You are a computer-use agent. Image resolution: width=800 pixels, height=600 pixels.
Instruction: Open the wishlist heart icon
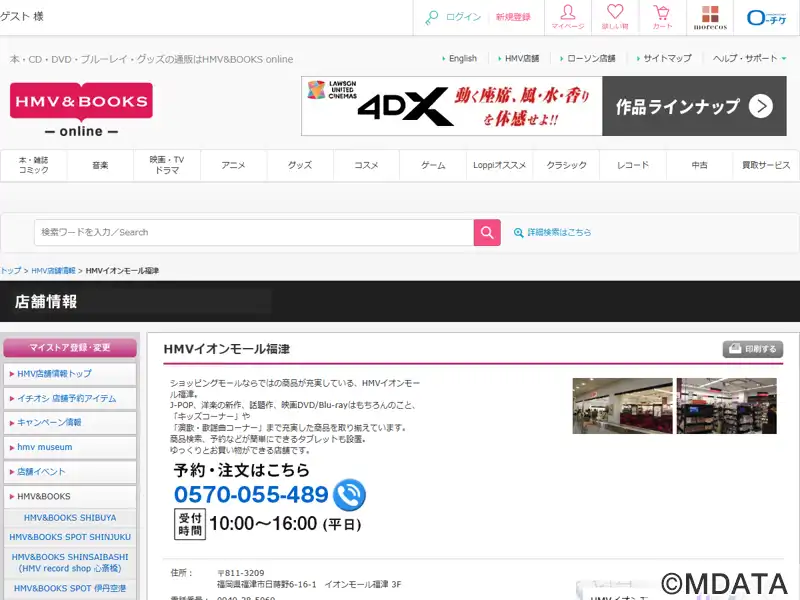coord(615,17)
